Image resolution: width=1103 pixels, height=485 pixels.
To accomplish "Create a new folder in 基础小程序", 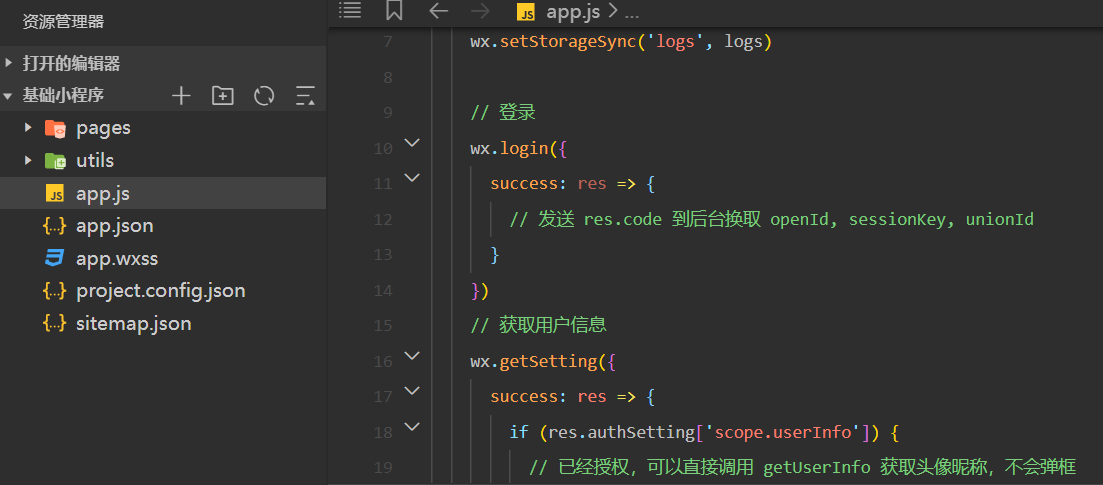I will tap(223, 96).
